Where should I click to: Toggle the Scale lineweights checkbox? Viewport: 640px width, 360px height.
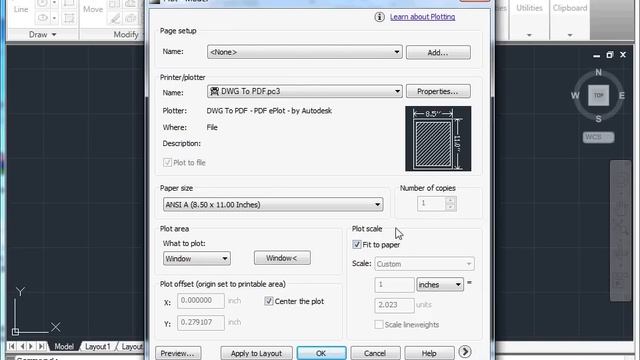(379, 324)
